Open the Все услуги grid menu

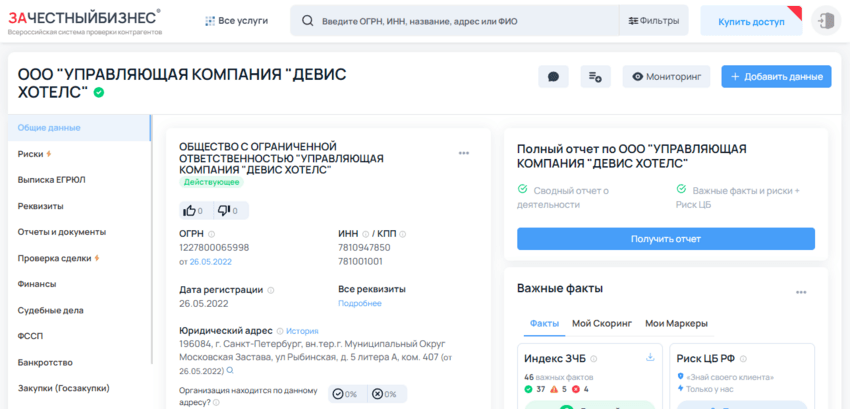tap(236, 21)
